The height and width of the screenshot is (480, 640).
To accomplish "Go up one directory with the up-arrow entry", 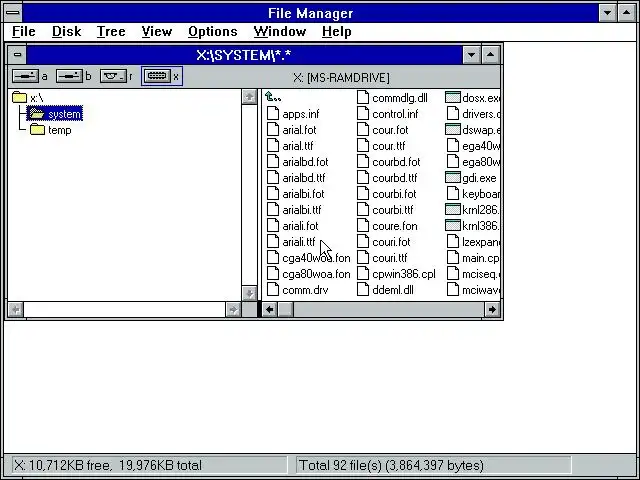I will tap(273, 97).
